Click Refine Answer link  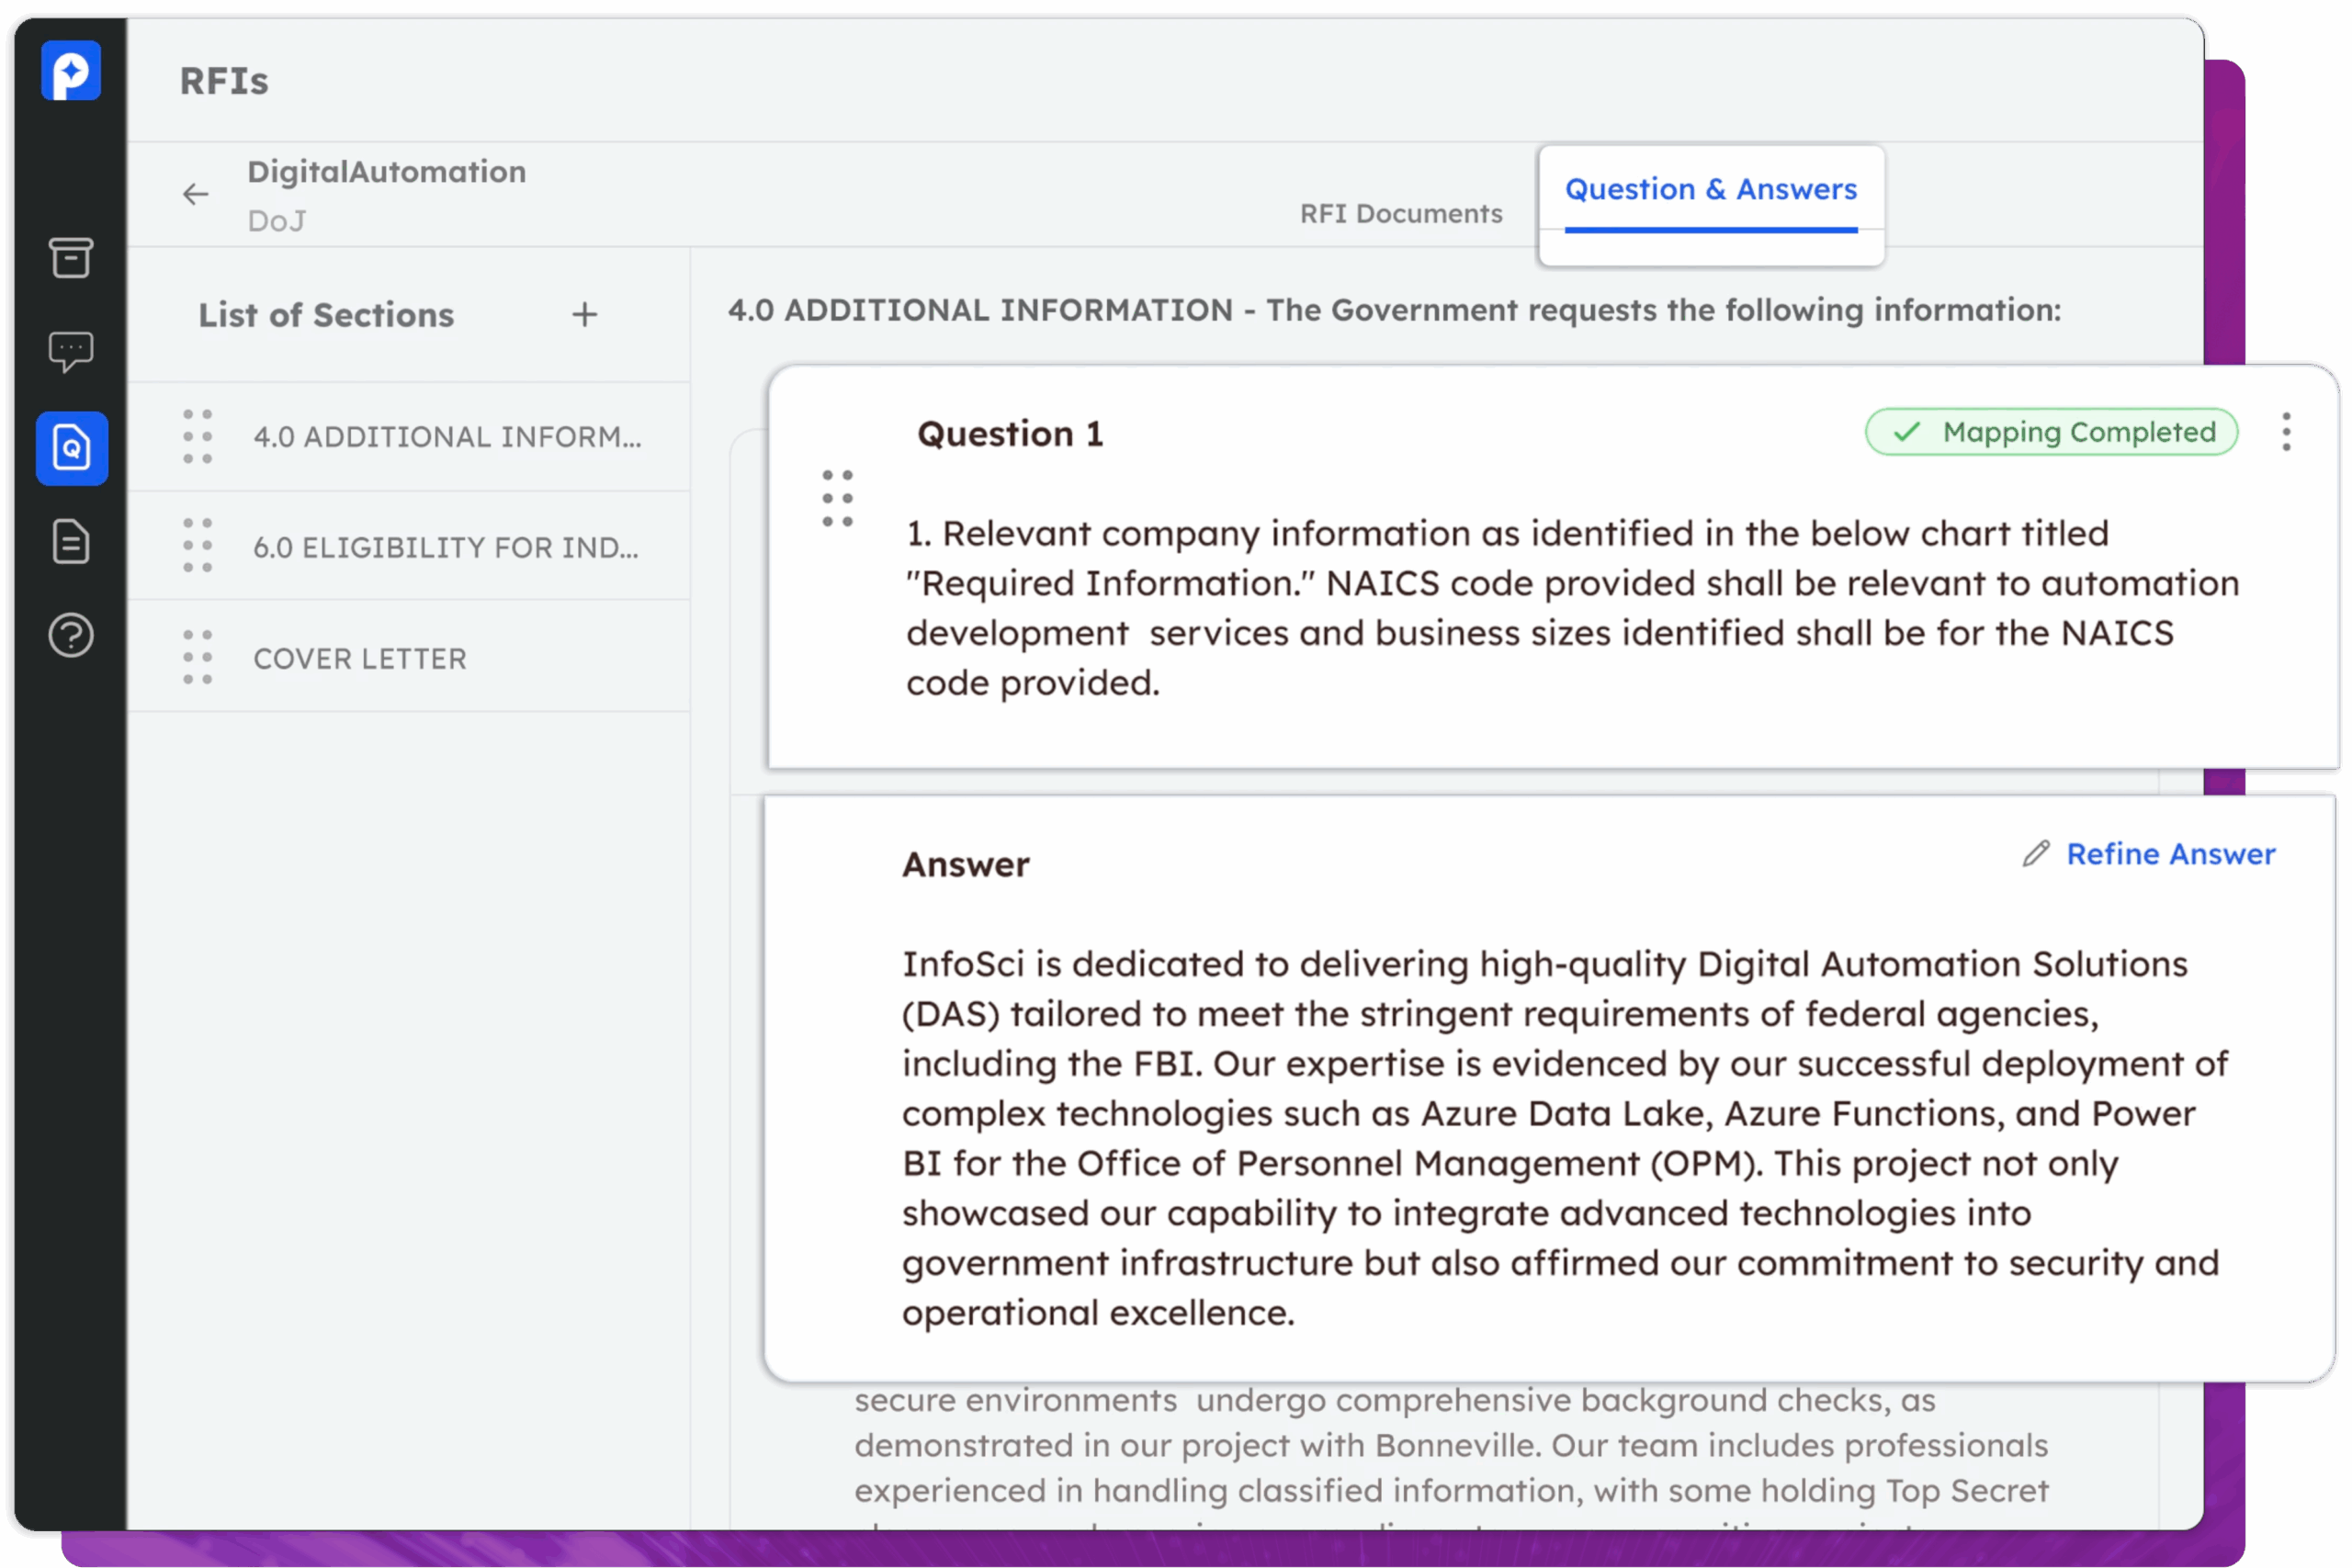[2171, 854]
